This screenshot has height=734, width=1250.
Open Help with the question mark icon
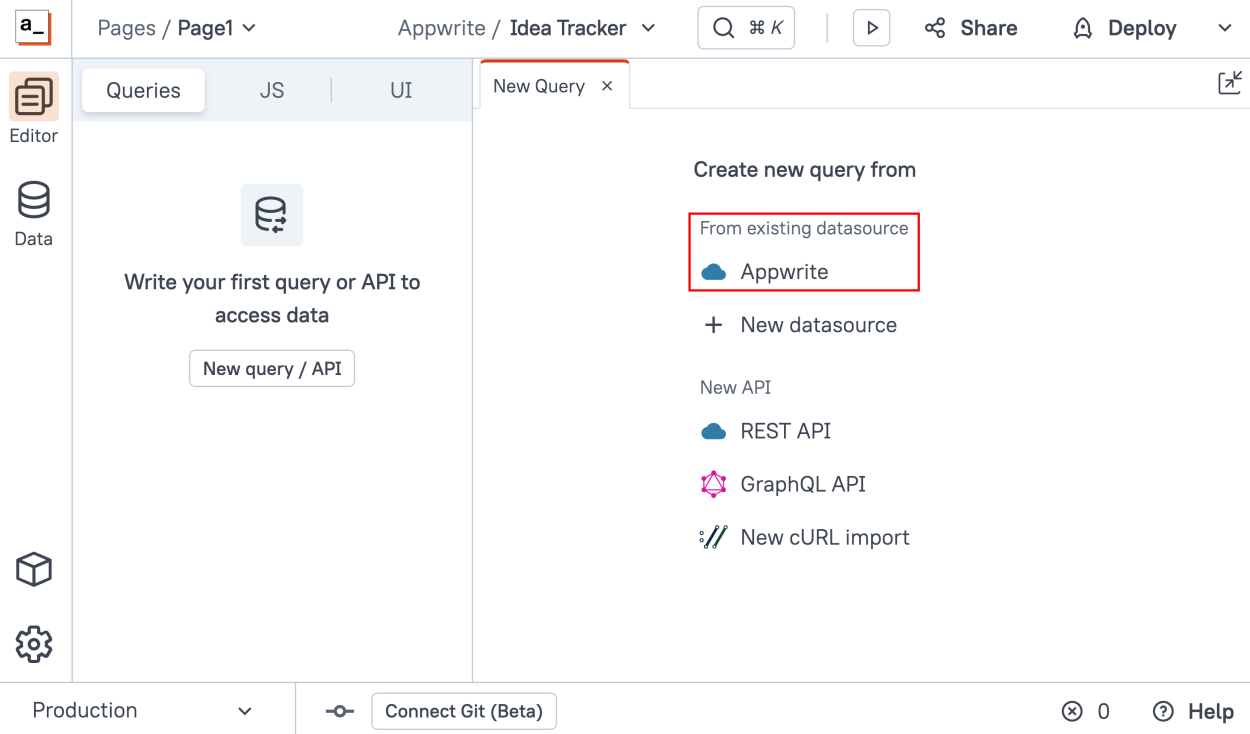pyautogui.click(x=1163, y=711)
